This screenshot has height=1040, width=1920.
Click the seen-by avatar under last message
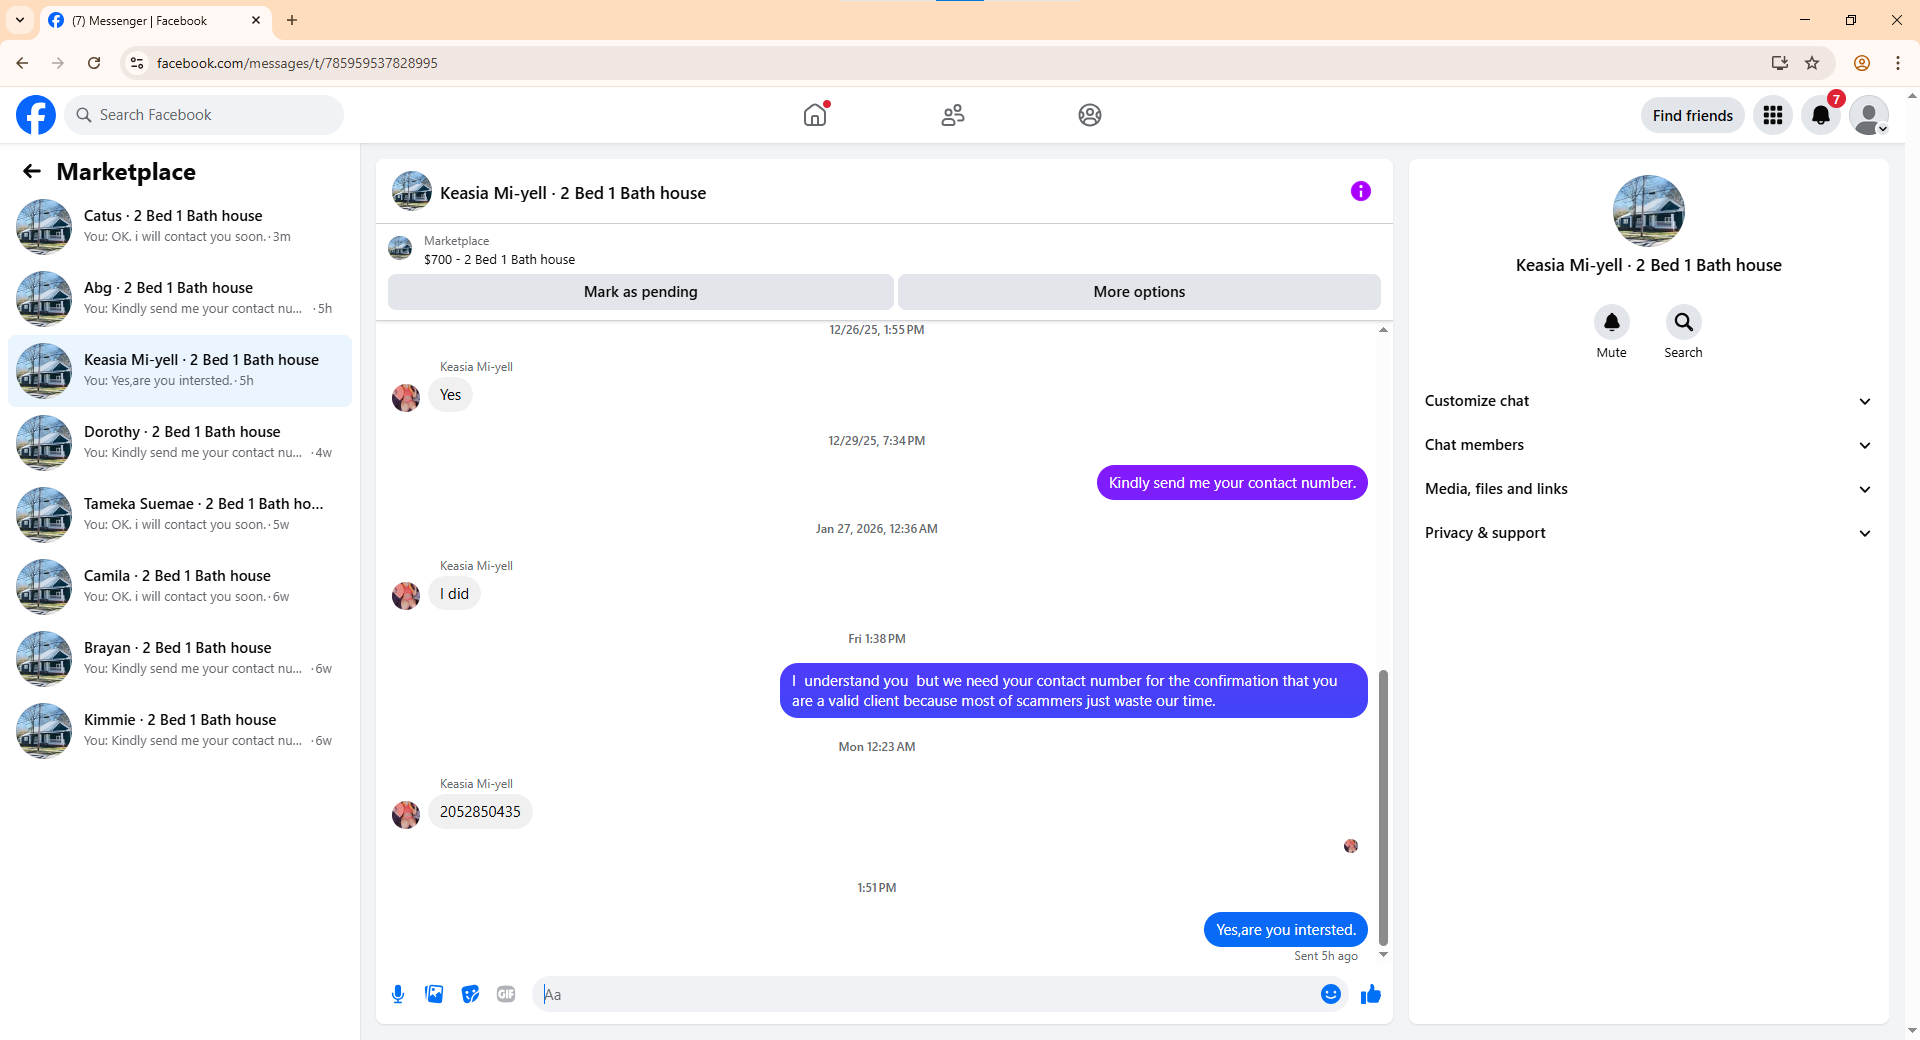pos(1351,846)
